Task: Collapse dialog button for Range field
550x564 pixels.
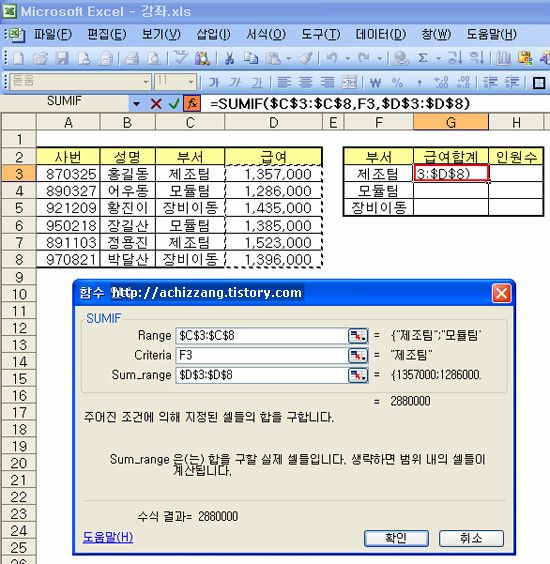Action: click(358, 336)
